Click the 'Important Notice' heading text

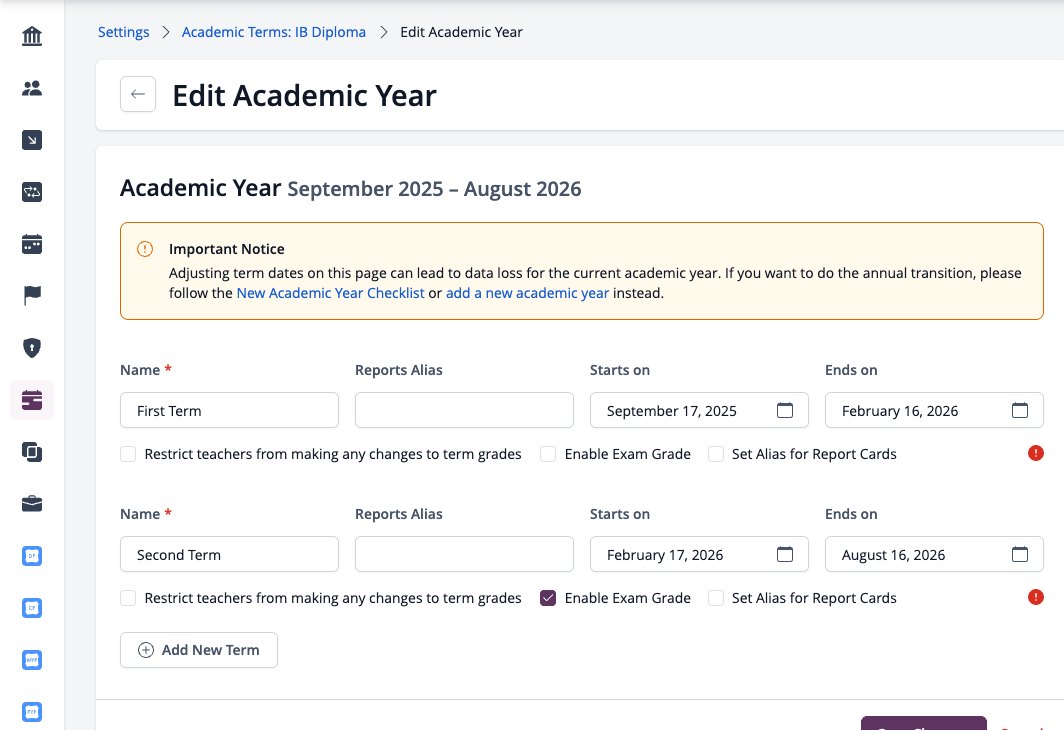click(227, 249)
